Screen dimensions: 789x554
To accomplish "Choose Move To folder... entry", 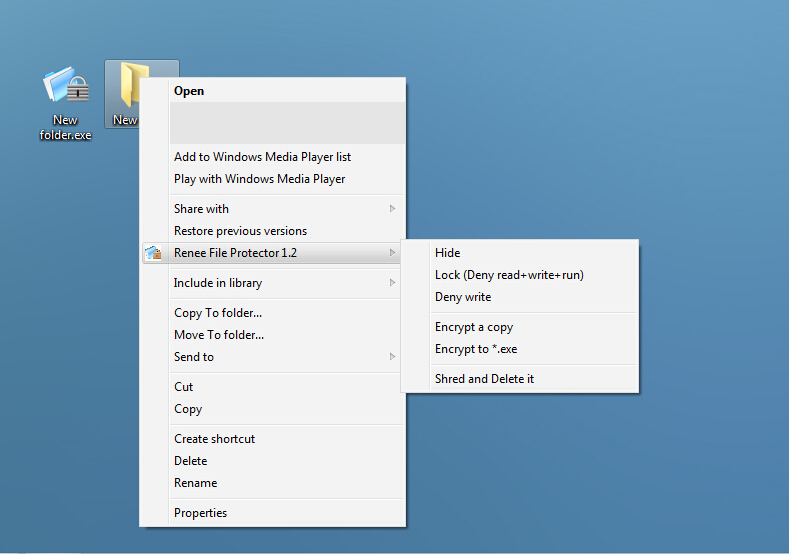I will click(219, 335).
